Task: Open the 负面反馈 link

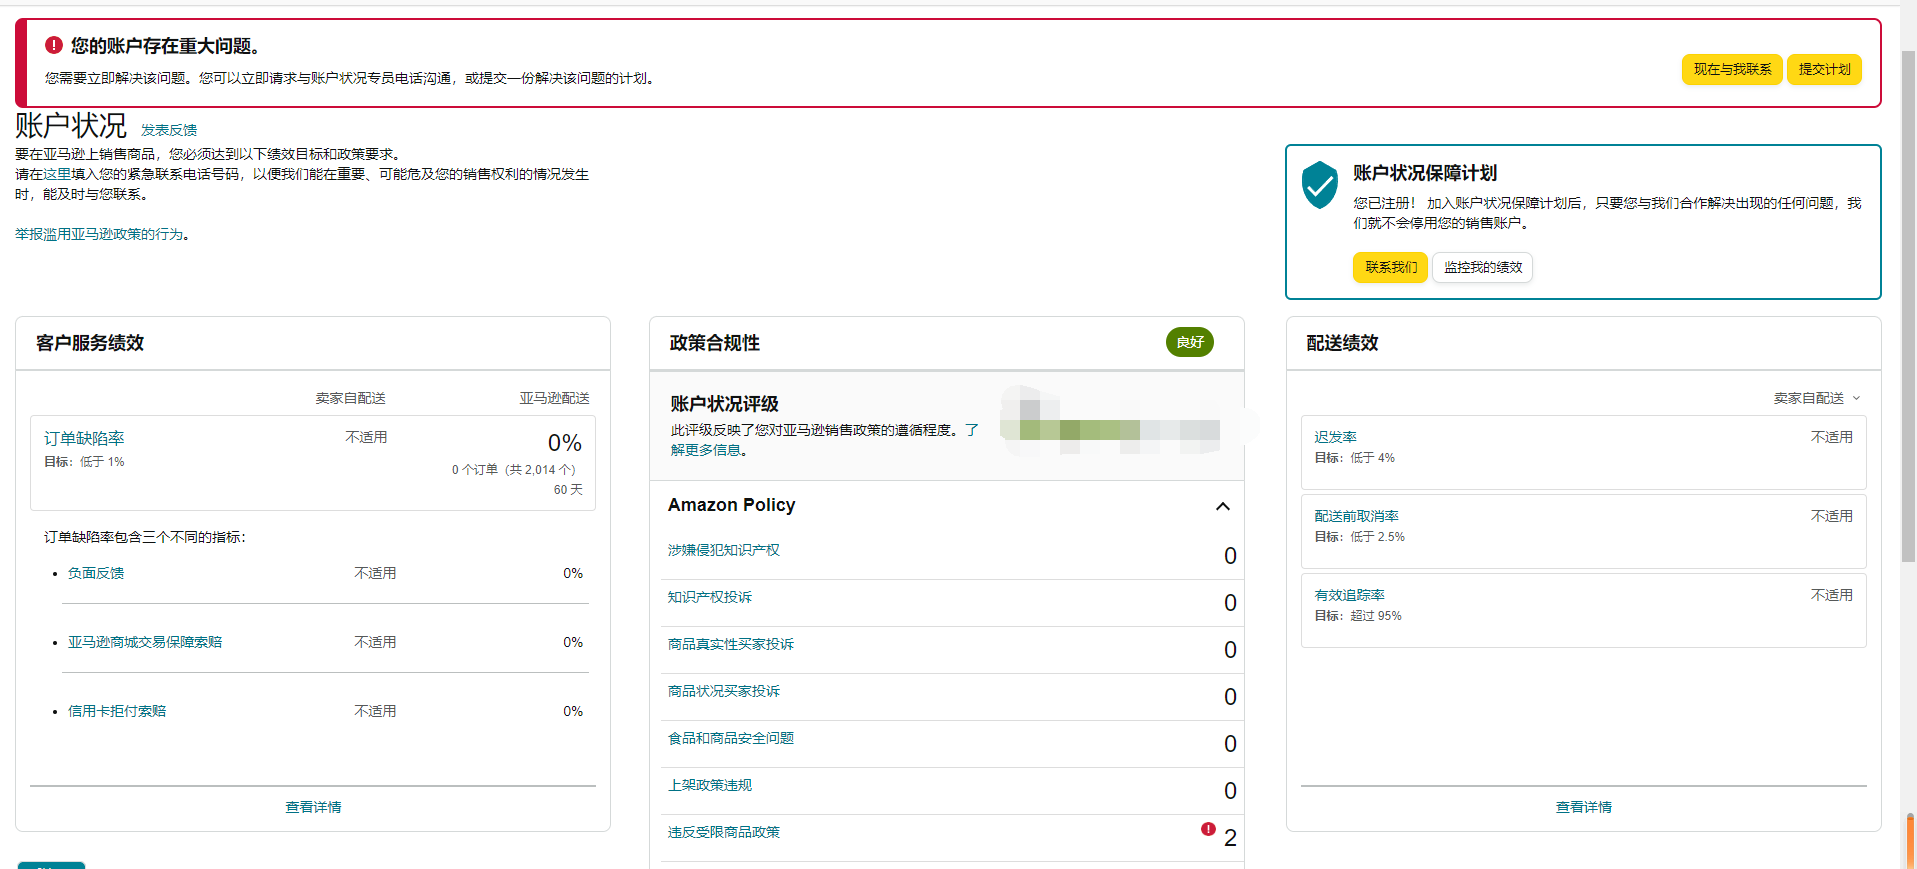Action: (96, 573)
